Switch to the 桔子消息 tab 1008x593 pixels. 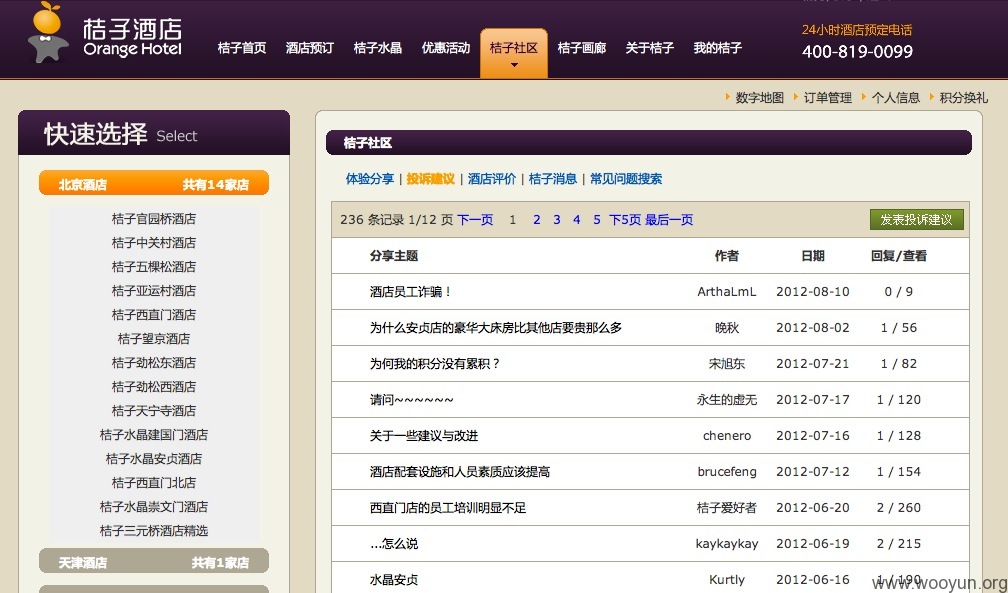[553, 179]
